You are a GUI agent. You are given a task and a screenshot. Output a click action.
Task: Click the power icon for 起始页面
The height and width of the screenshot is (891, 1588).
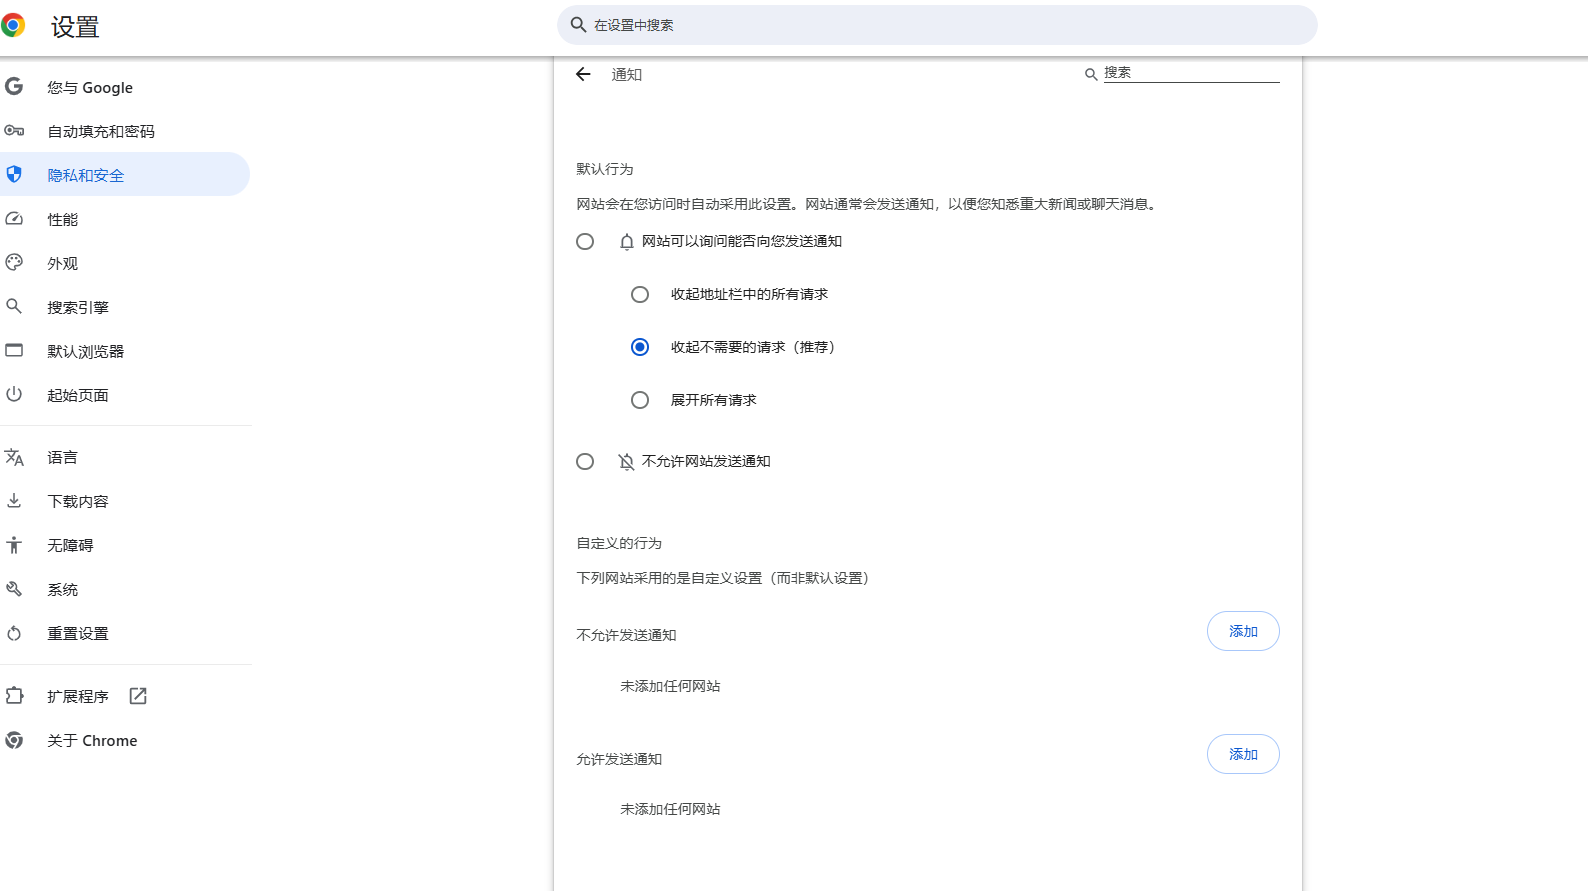pyautogui.click(x=14, y=395)
